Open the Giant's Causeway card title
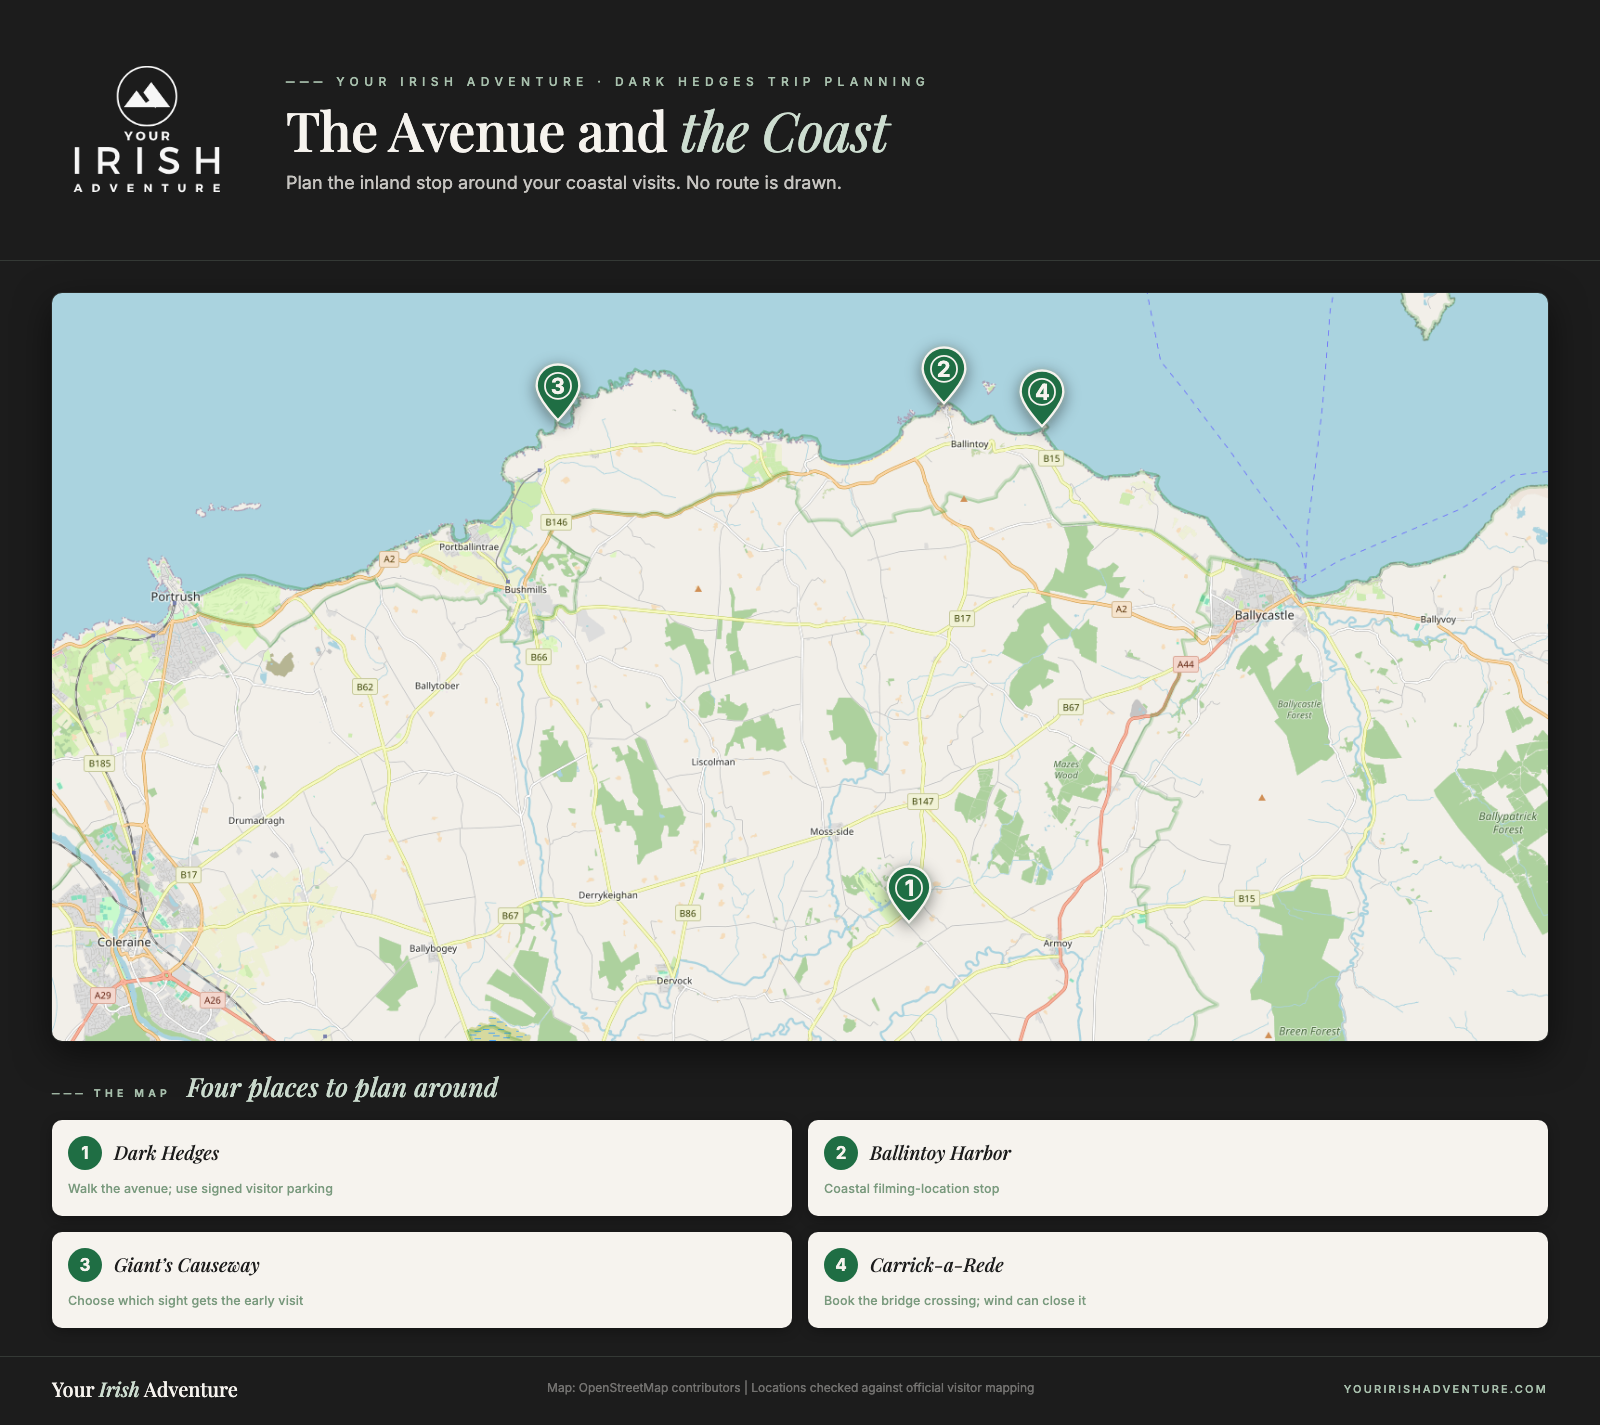Viewport: 1600px width, 1425px height. [x=186, y=1265]
